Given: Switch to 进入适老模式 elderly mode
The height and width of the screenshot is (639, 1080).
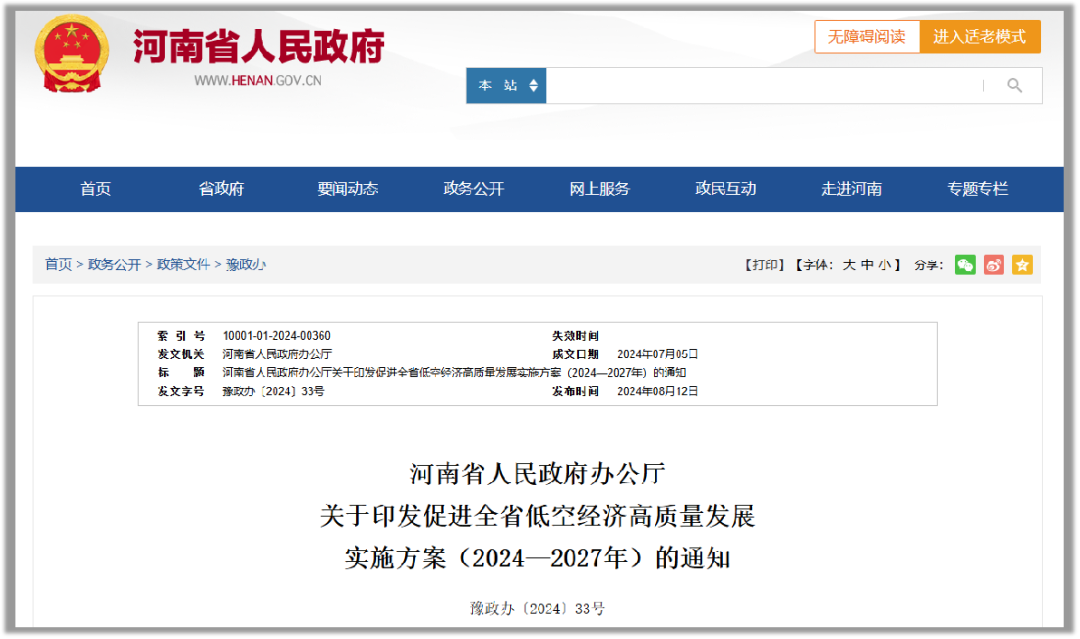Looking at the screenshot, I should [x=980, y=37].
